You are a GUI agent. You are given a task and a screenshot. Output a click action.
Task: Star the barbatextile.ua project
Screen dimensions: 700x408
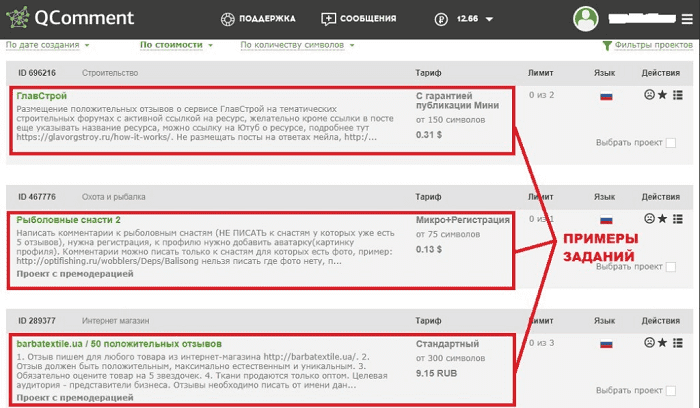pos(662,342)
